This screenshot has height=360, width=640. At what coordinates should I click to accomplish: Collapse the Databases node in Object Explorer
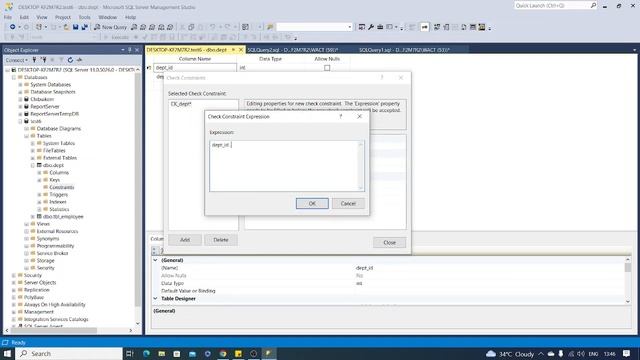(x=14, y=77)
